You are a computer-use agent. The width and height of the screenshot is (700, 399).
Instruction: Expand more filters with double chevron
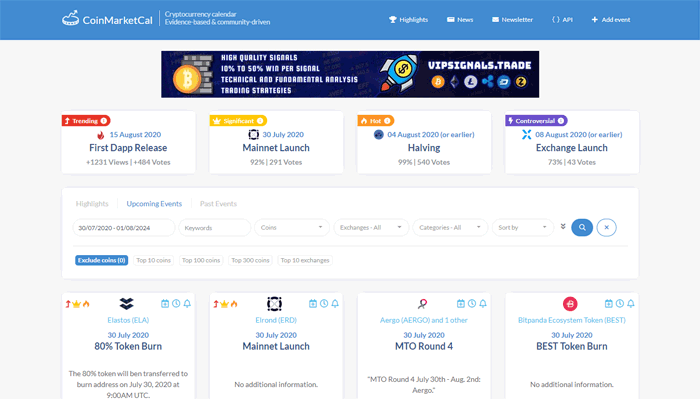click(563, 227)
